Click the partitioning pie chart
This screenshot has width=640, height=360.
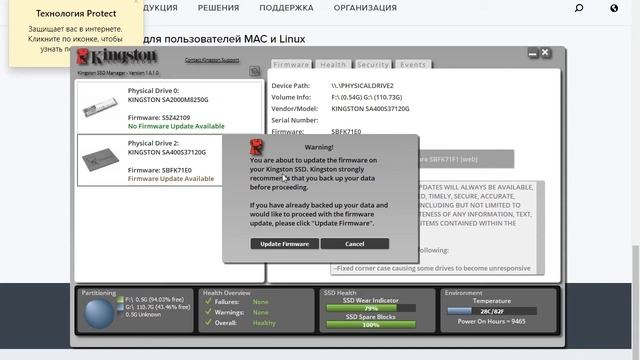pos(99,313)
